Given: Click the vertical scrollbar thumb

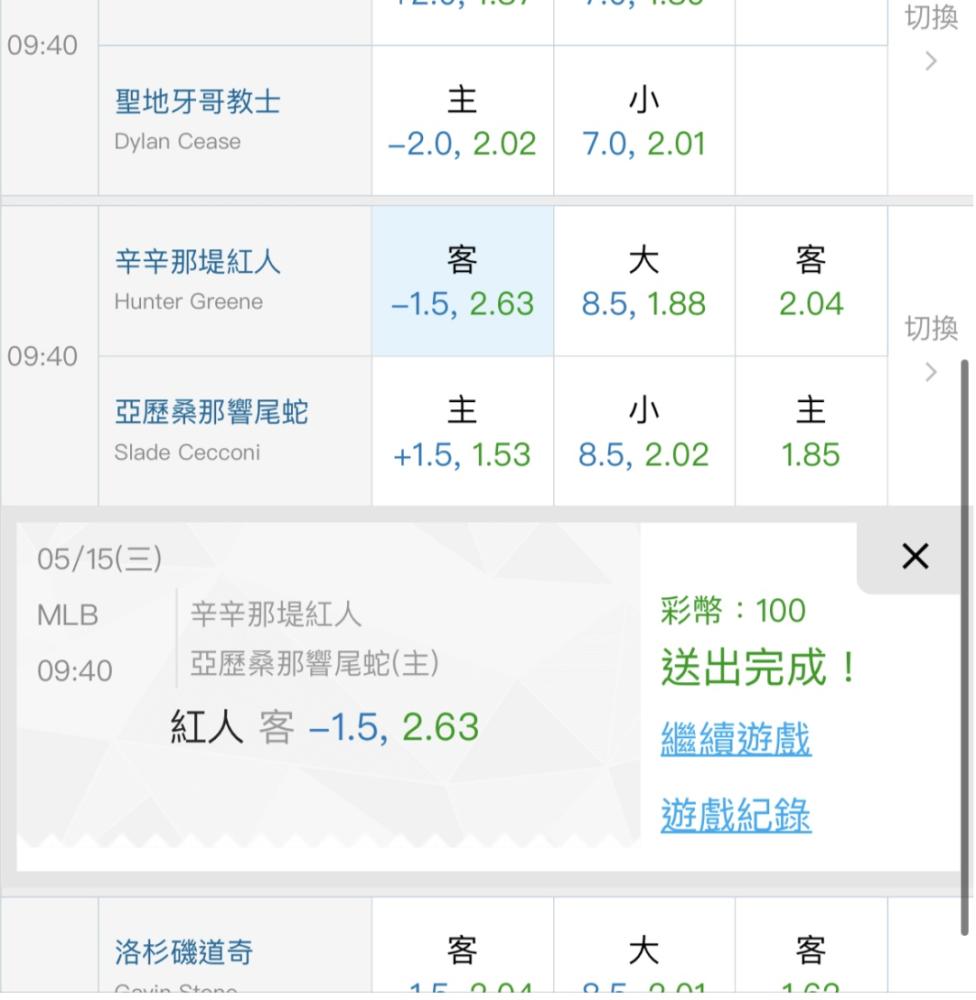Looking at the screenshot, I should point(965,647).
